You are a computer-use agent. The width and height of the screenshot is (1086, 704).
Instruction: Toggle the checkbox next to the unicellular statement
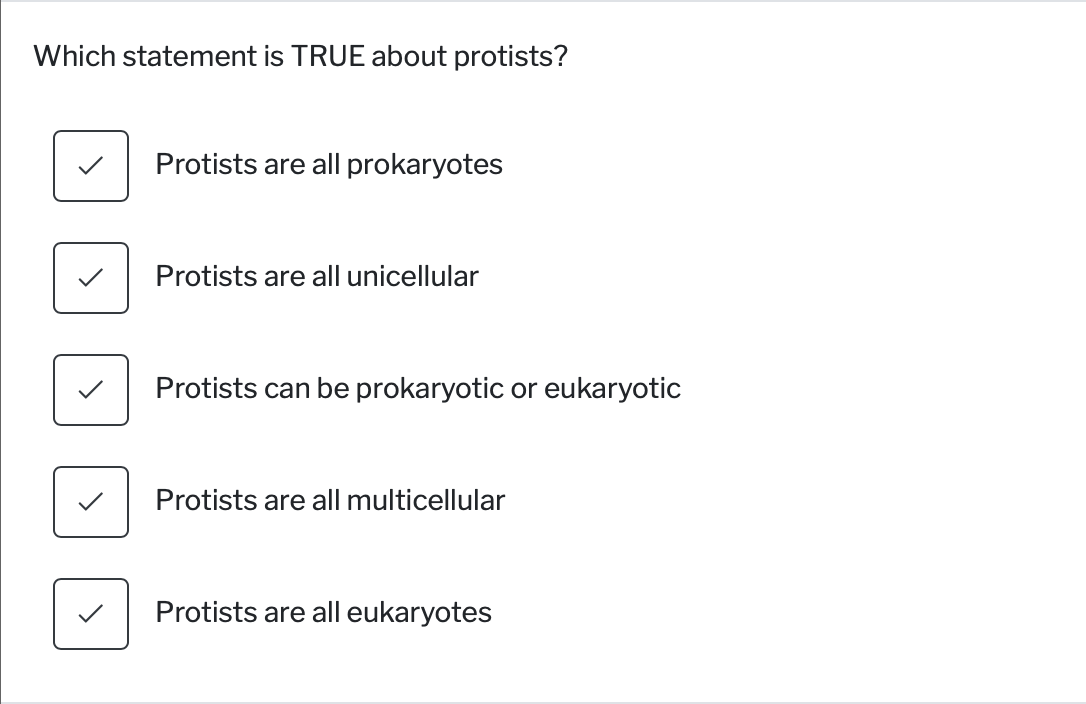(90, 277)
